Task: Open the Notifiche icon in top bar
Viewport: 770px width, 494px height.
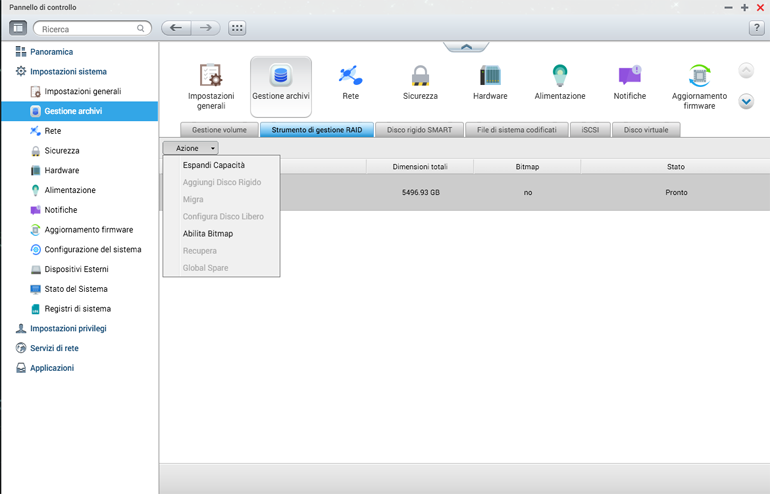Action: click(x=629, y=76)
